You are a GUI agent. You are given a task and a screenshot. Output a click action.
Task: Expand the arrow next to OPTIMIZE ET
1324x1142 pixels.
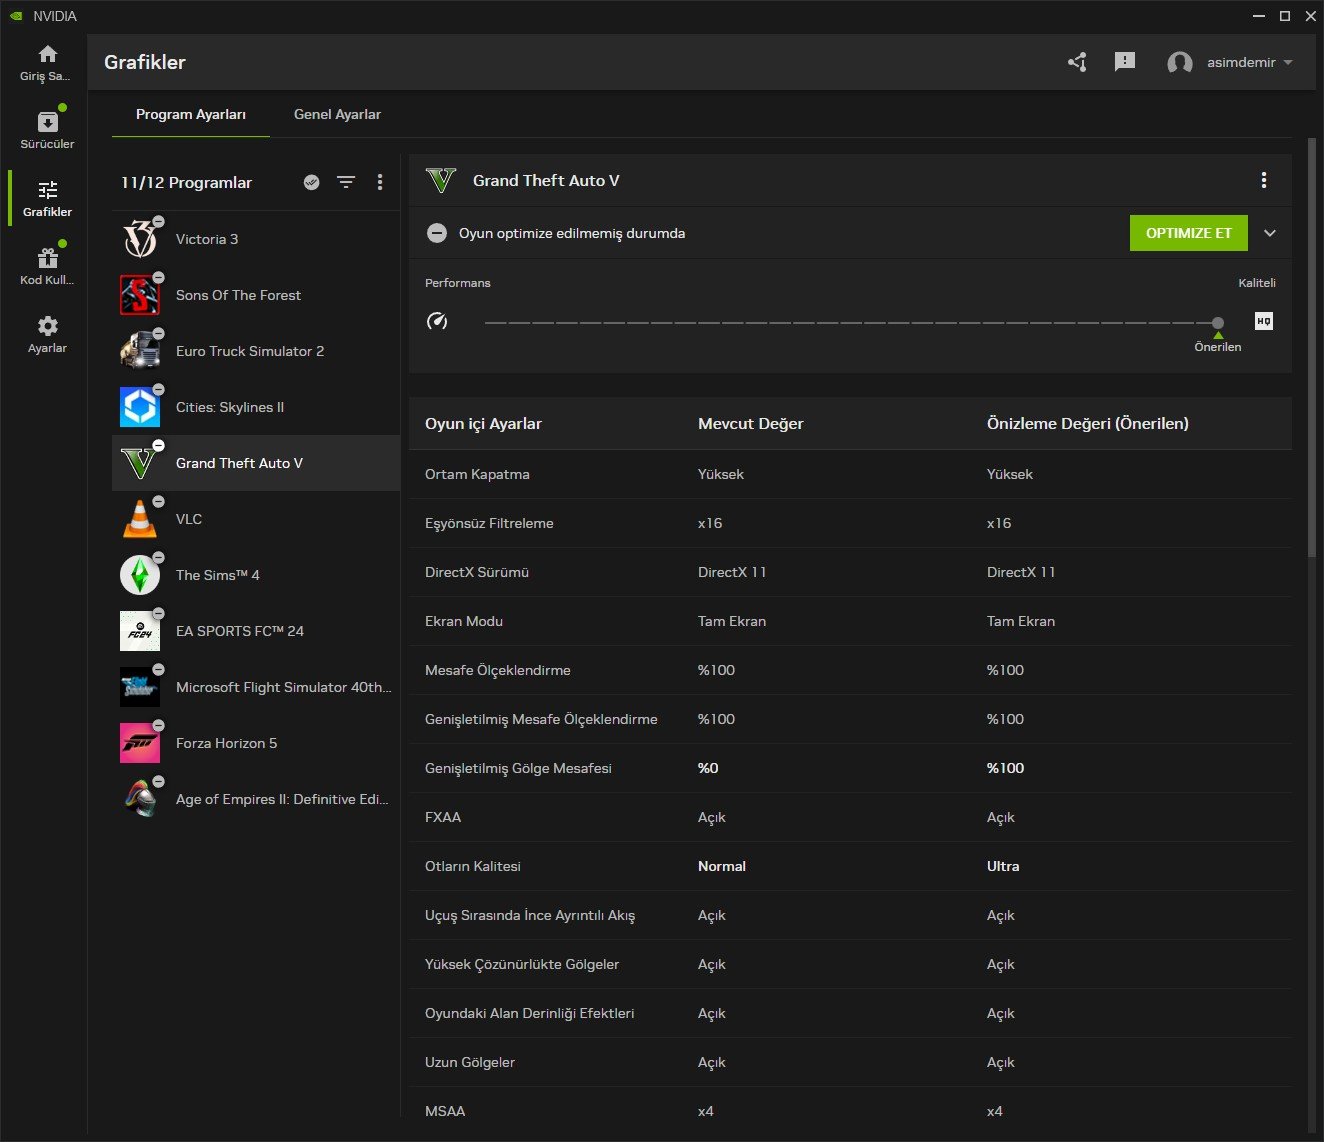[1270, 233]
